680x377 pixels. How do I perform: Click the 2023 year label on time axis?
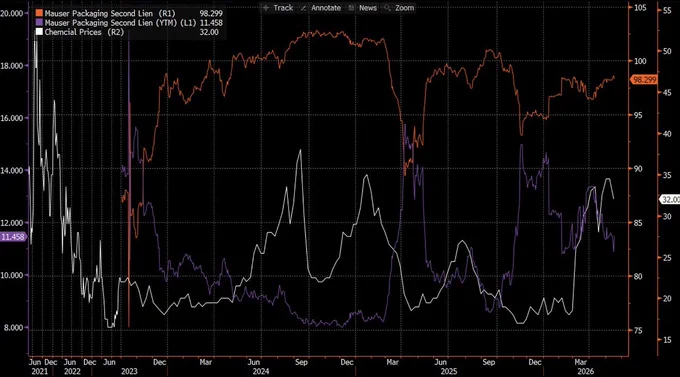tap(129, 371)
